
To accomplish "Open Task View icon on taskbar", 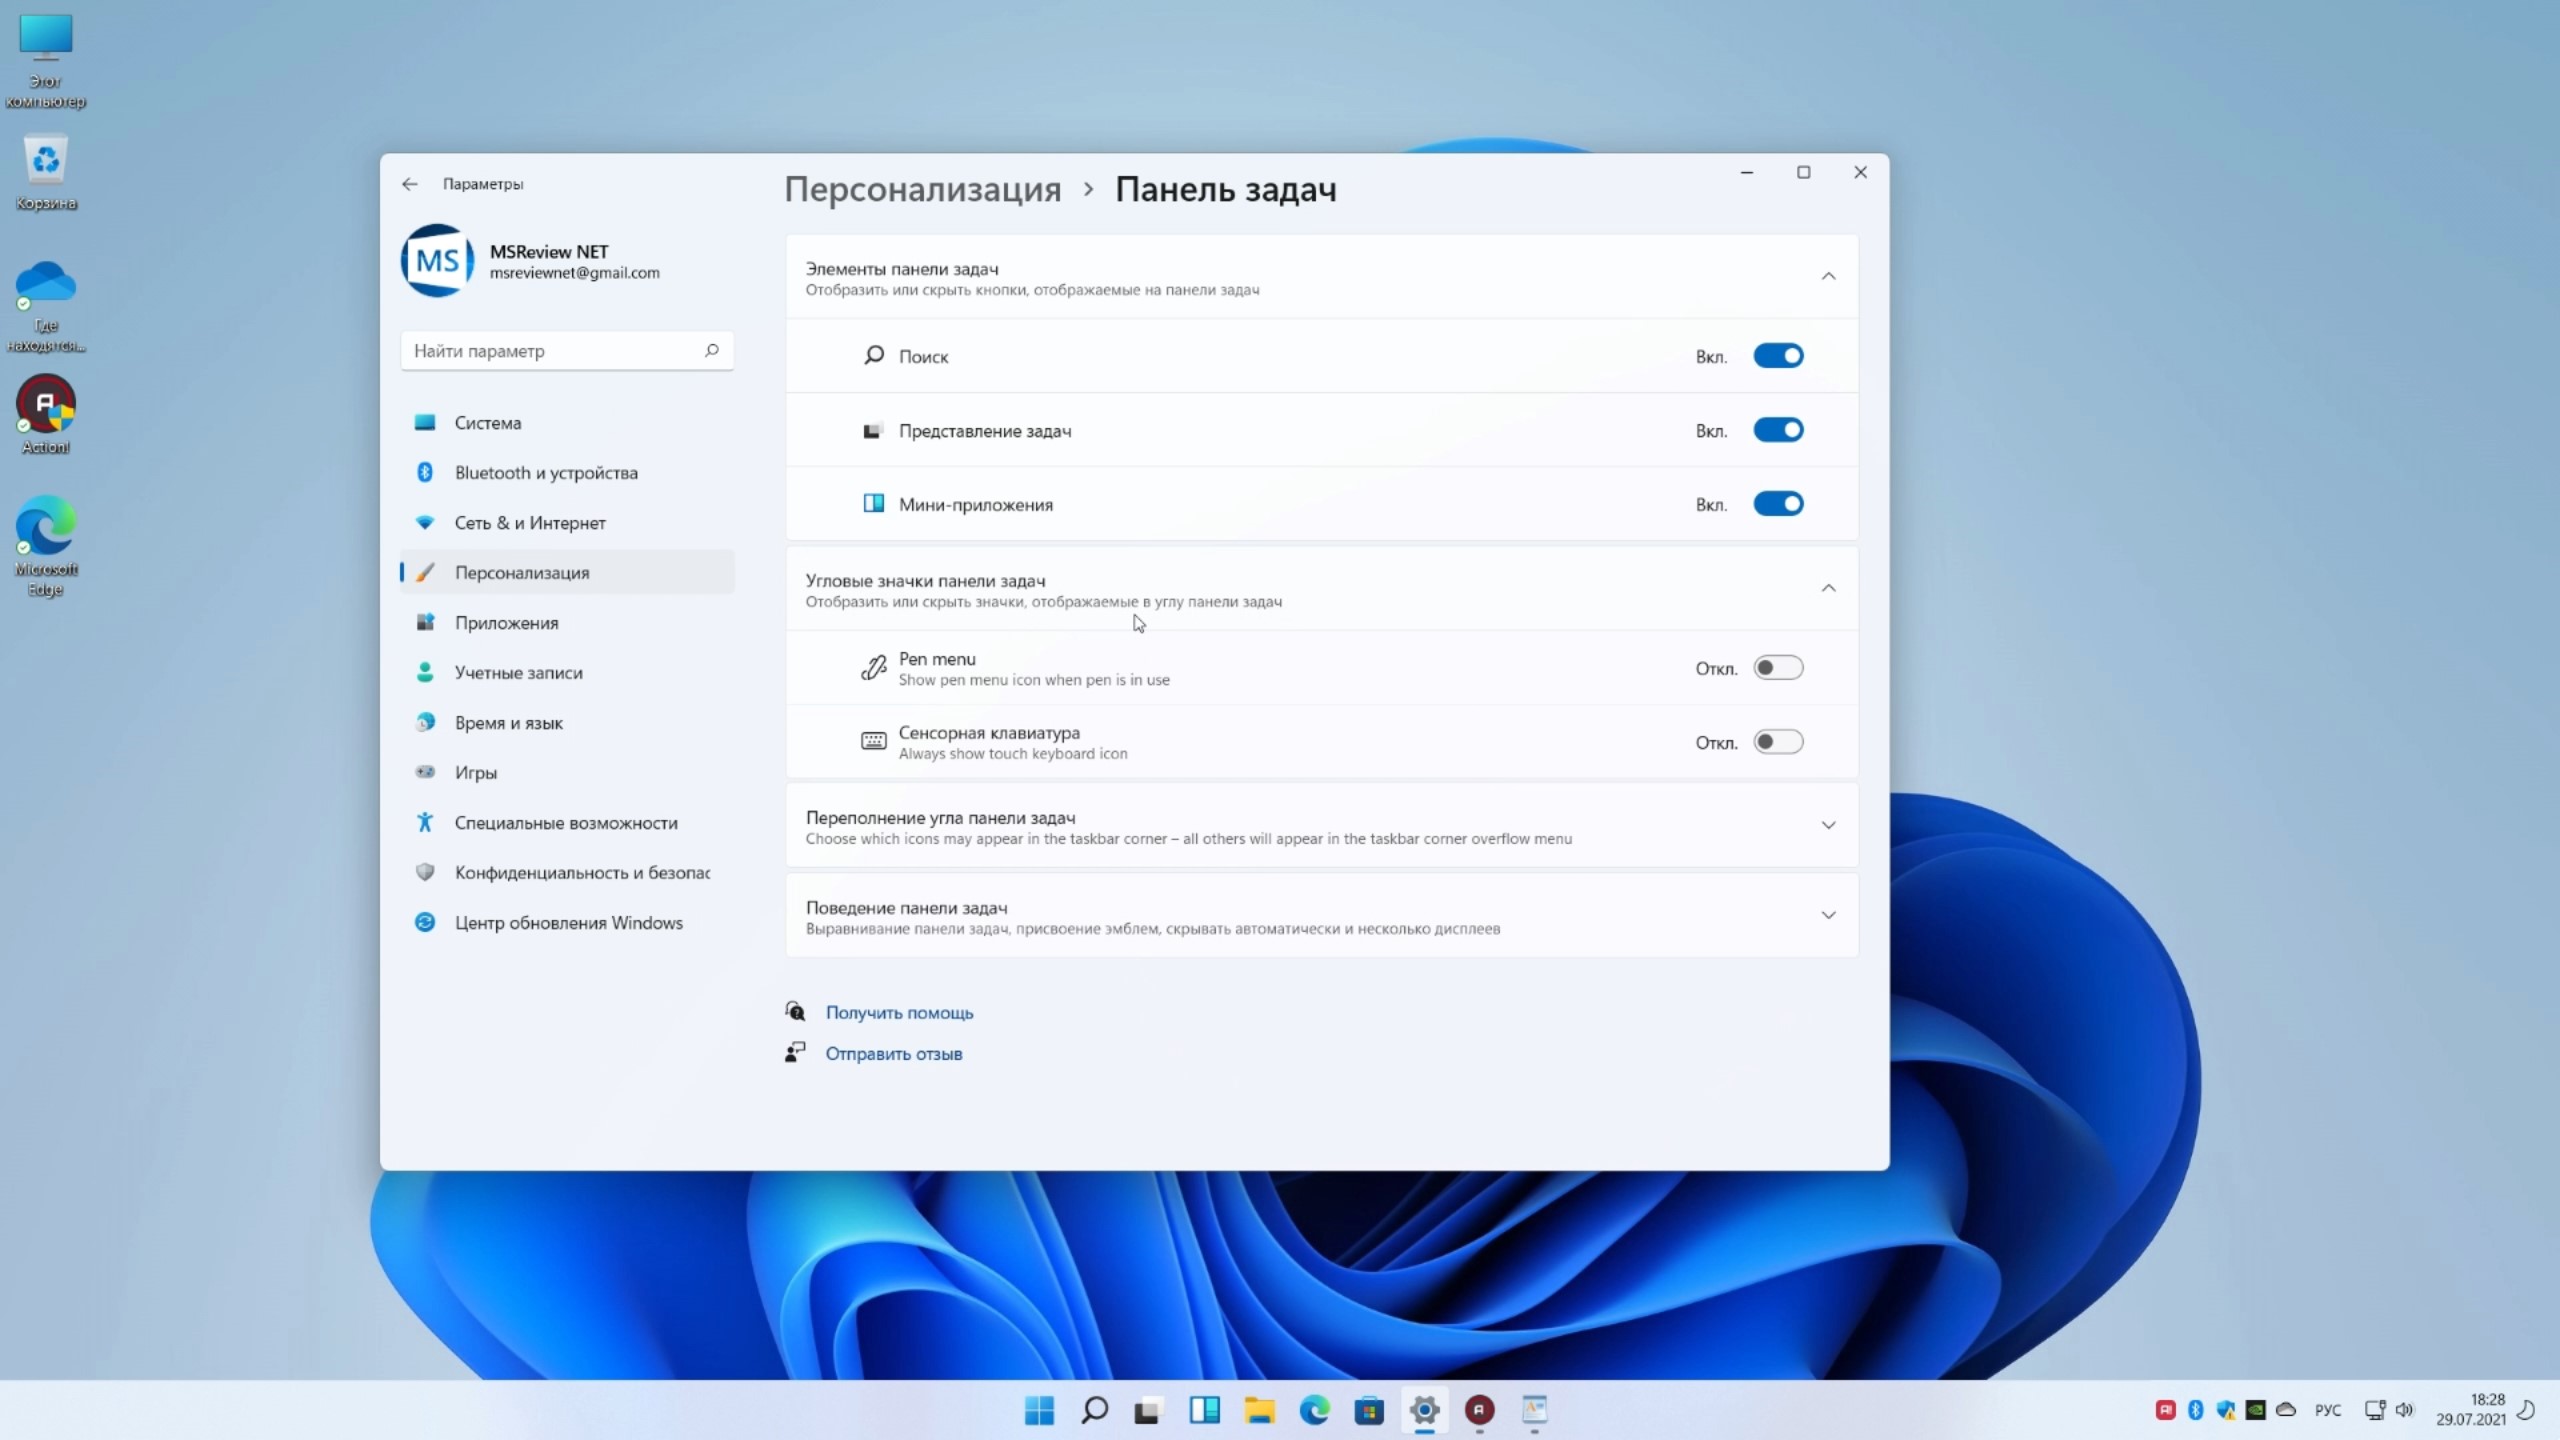I will (x=1147, y=1410).
